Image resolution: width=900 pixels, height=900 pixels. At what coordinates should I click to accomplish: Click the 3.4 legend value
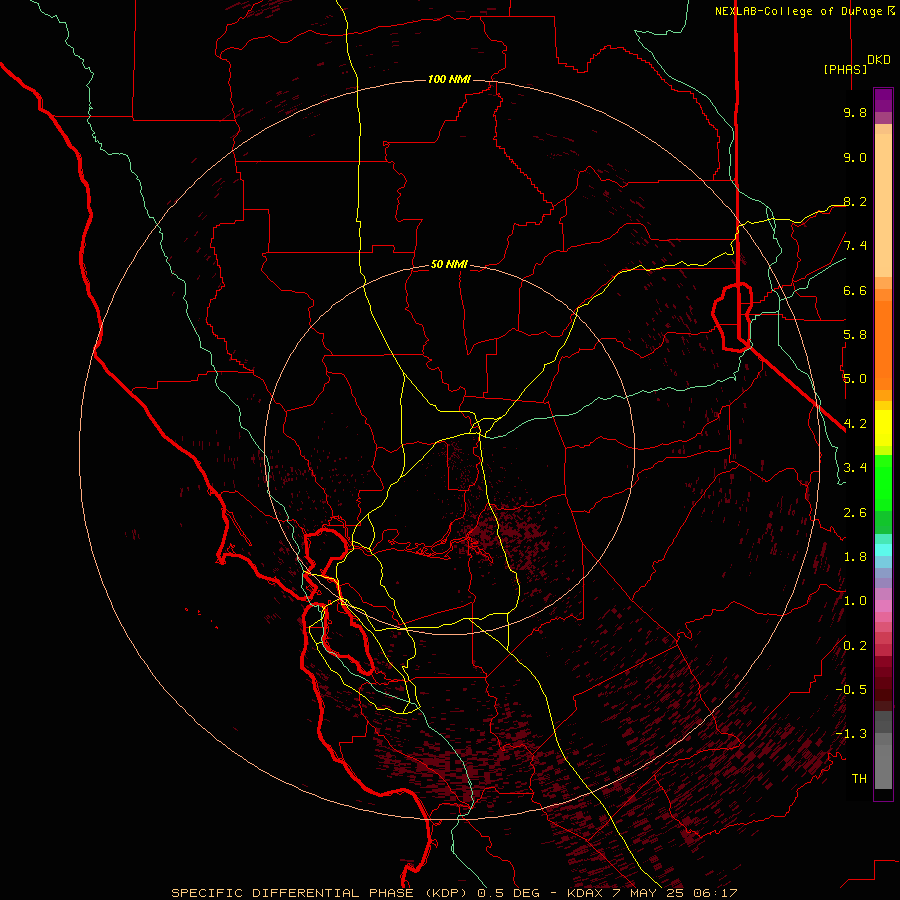855,468
